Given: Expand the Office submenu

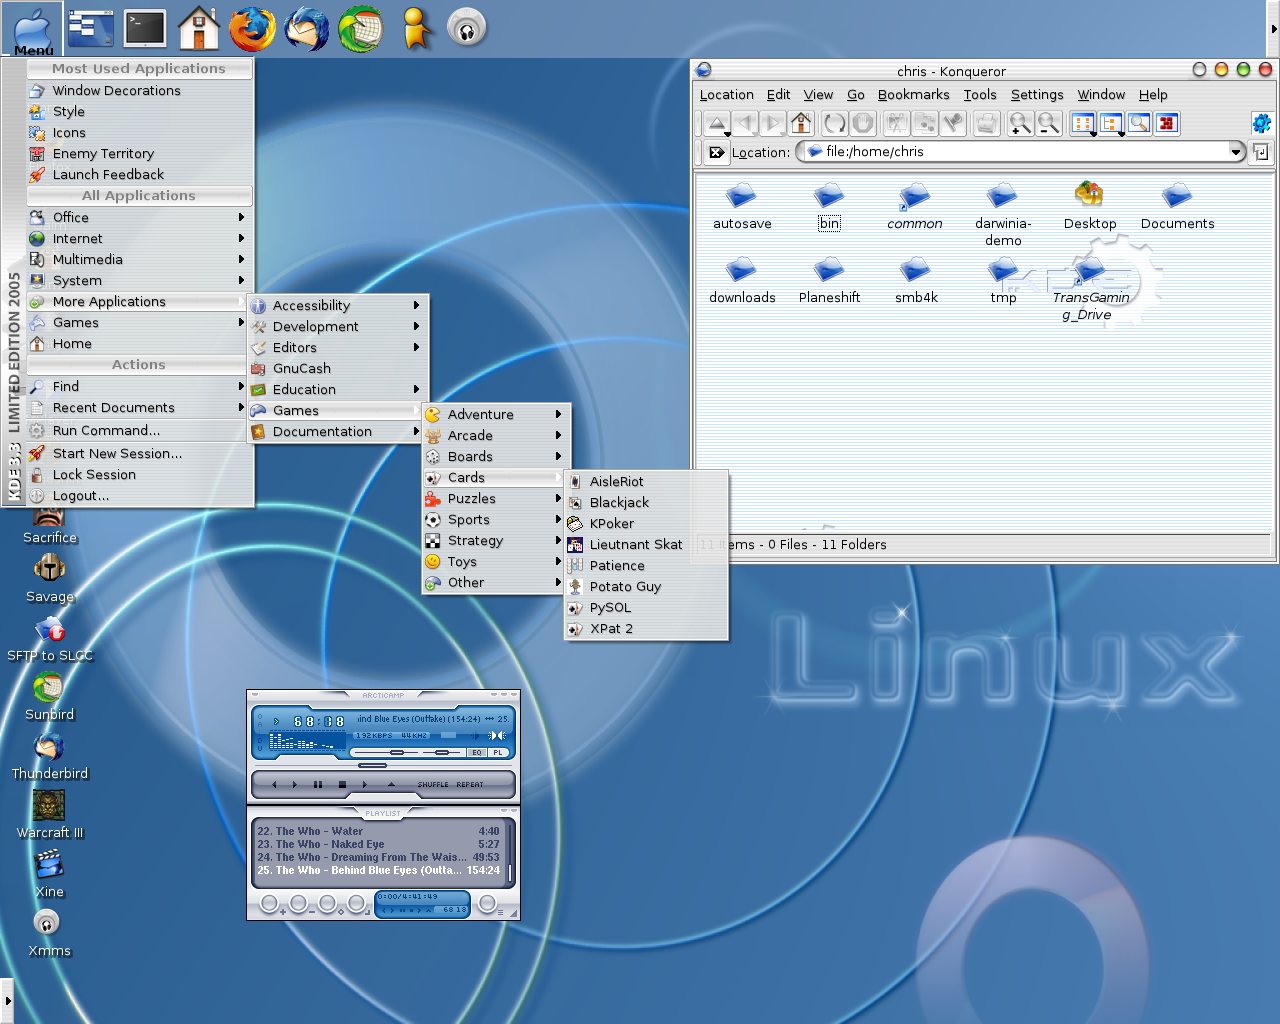Looking at the screenshot, I should tap(137, 217).
